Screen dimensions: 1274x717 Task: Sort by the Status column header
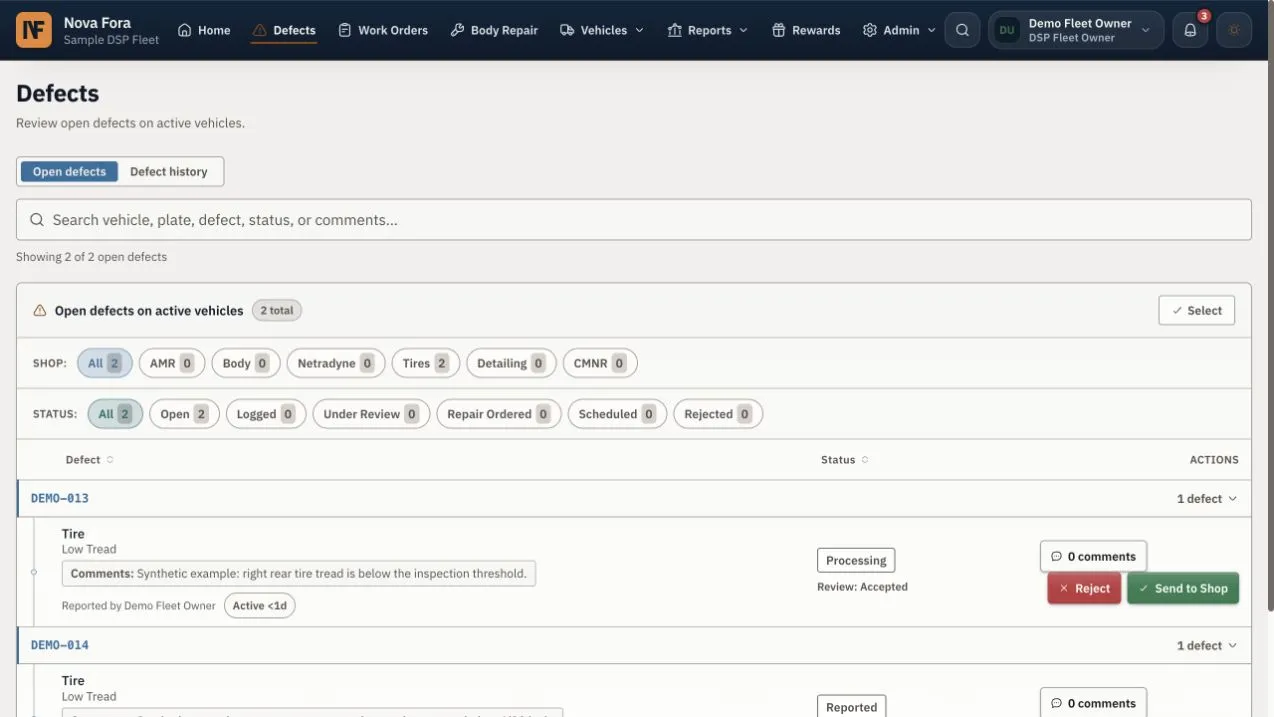pyautogui.click(x=844, y=460)
